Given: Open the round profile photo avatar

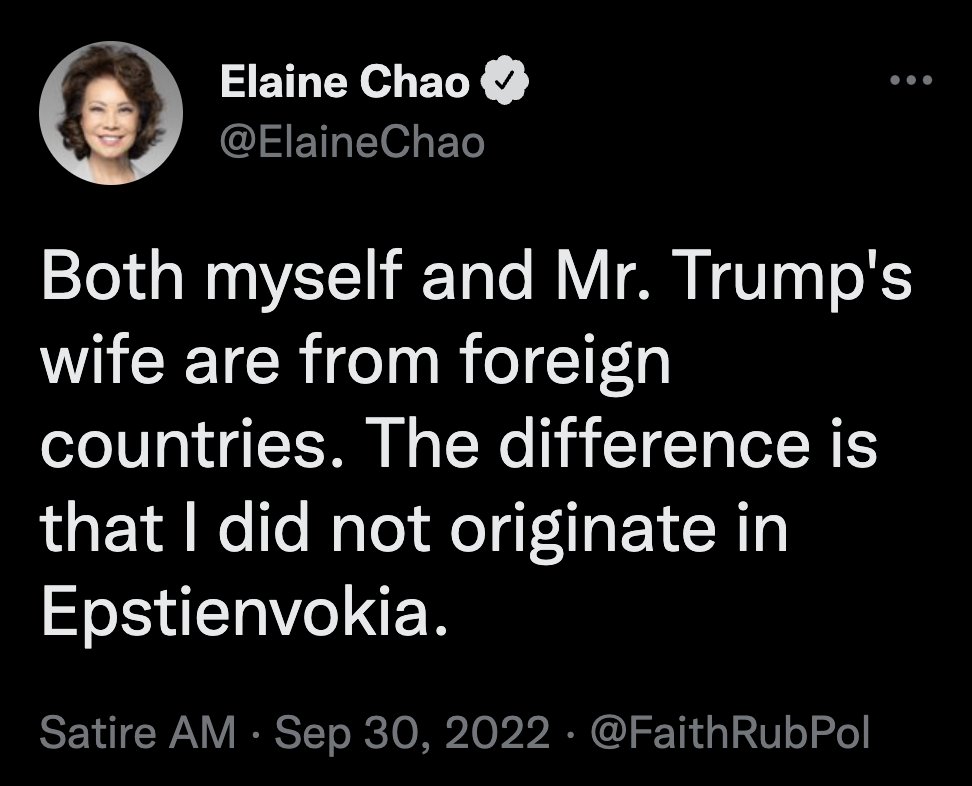Looking at the screenshot, I should pyautogui.click(x=111, y=113).
